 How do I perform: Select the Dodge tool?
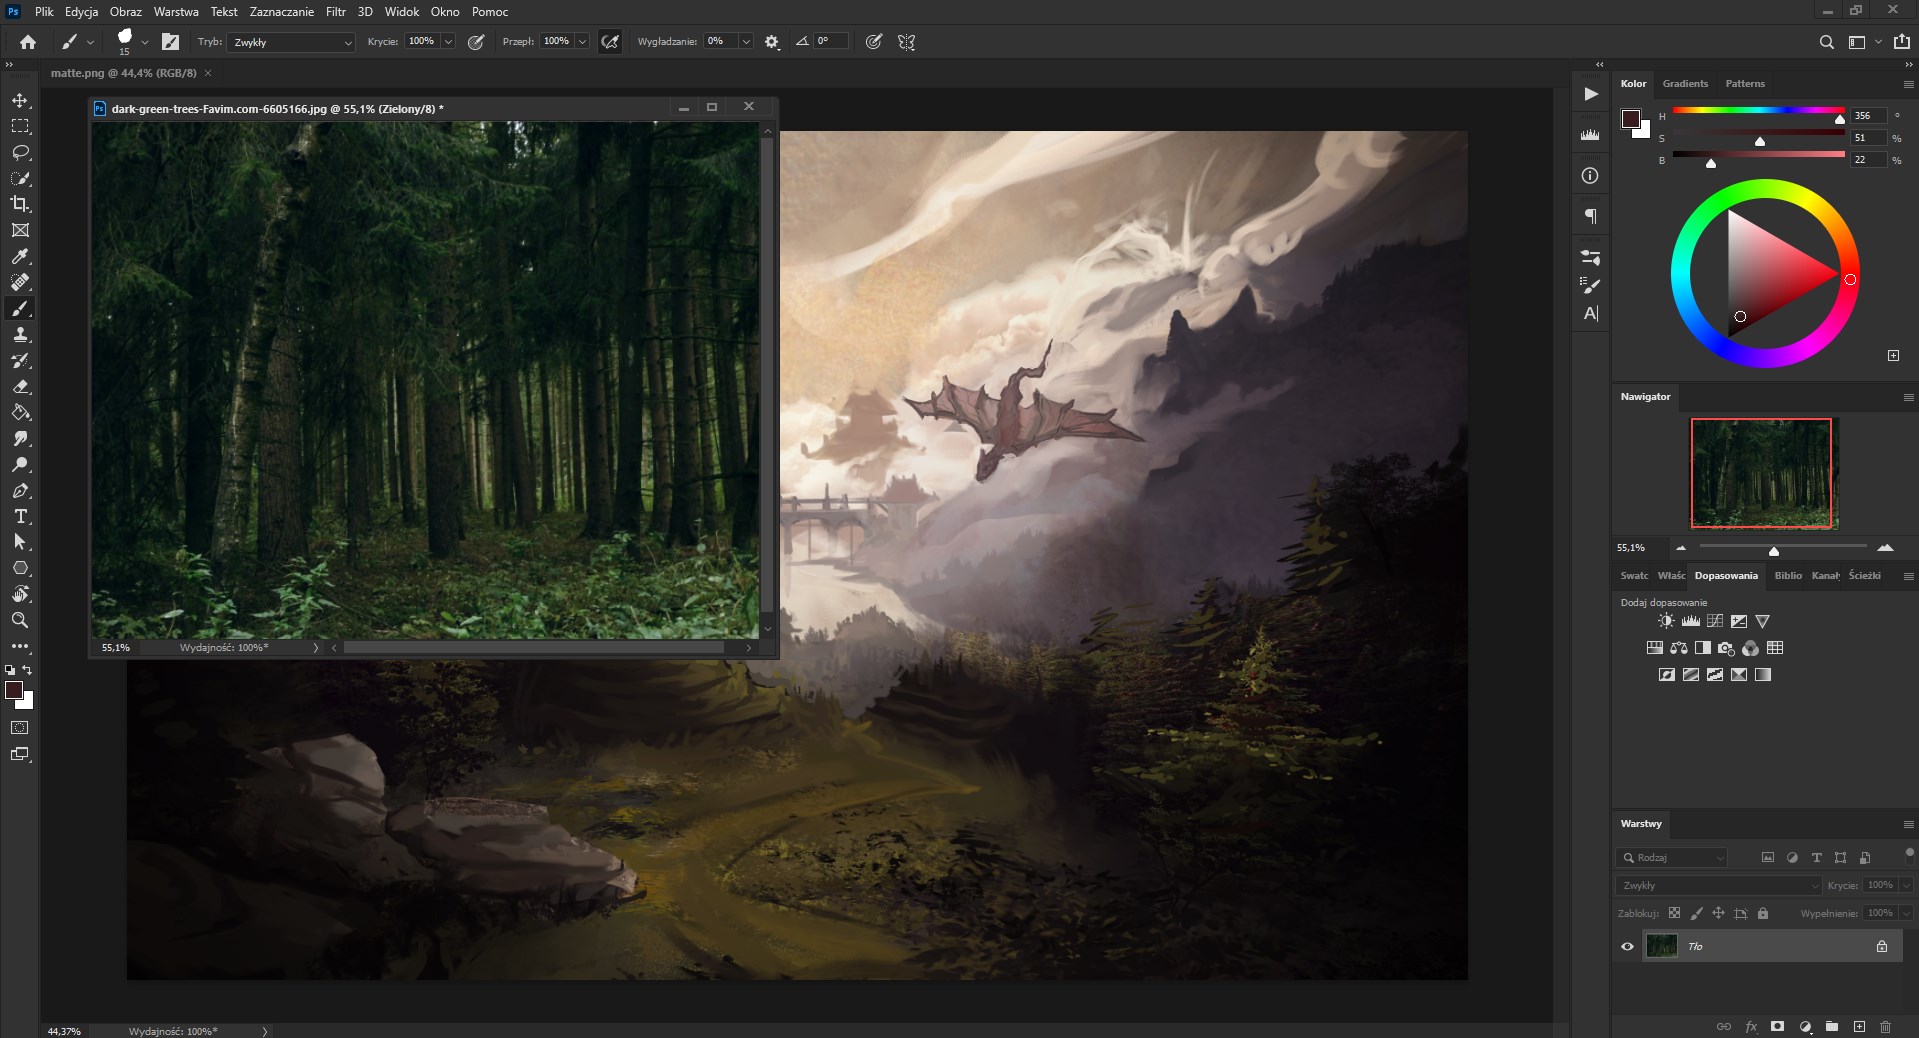[x=20, y=464]
